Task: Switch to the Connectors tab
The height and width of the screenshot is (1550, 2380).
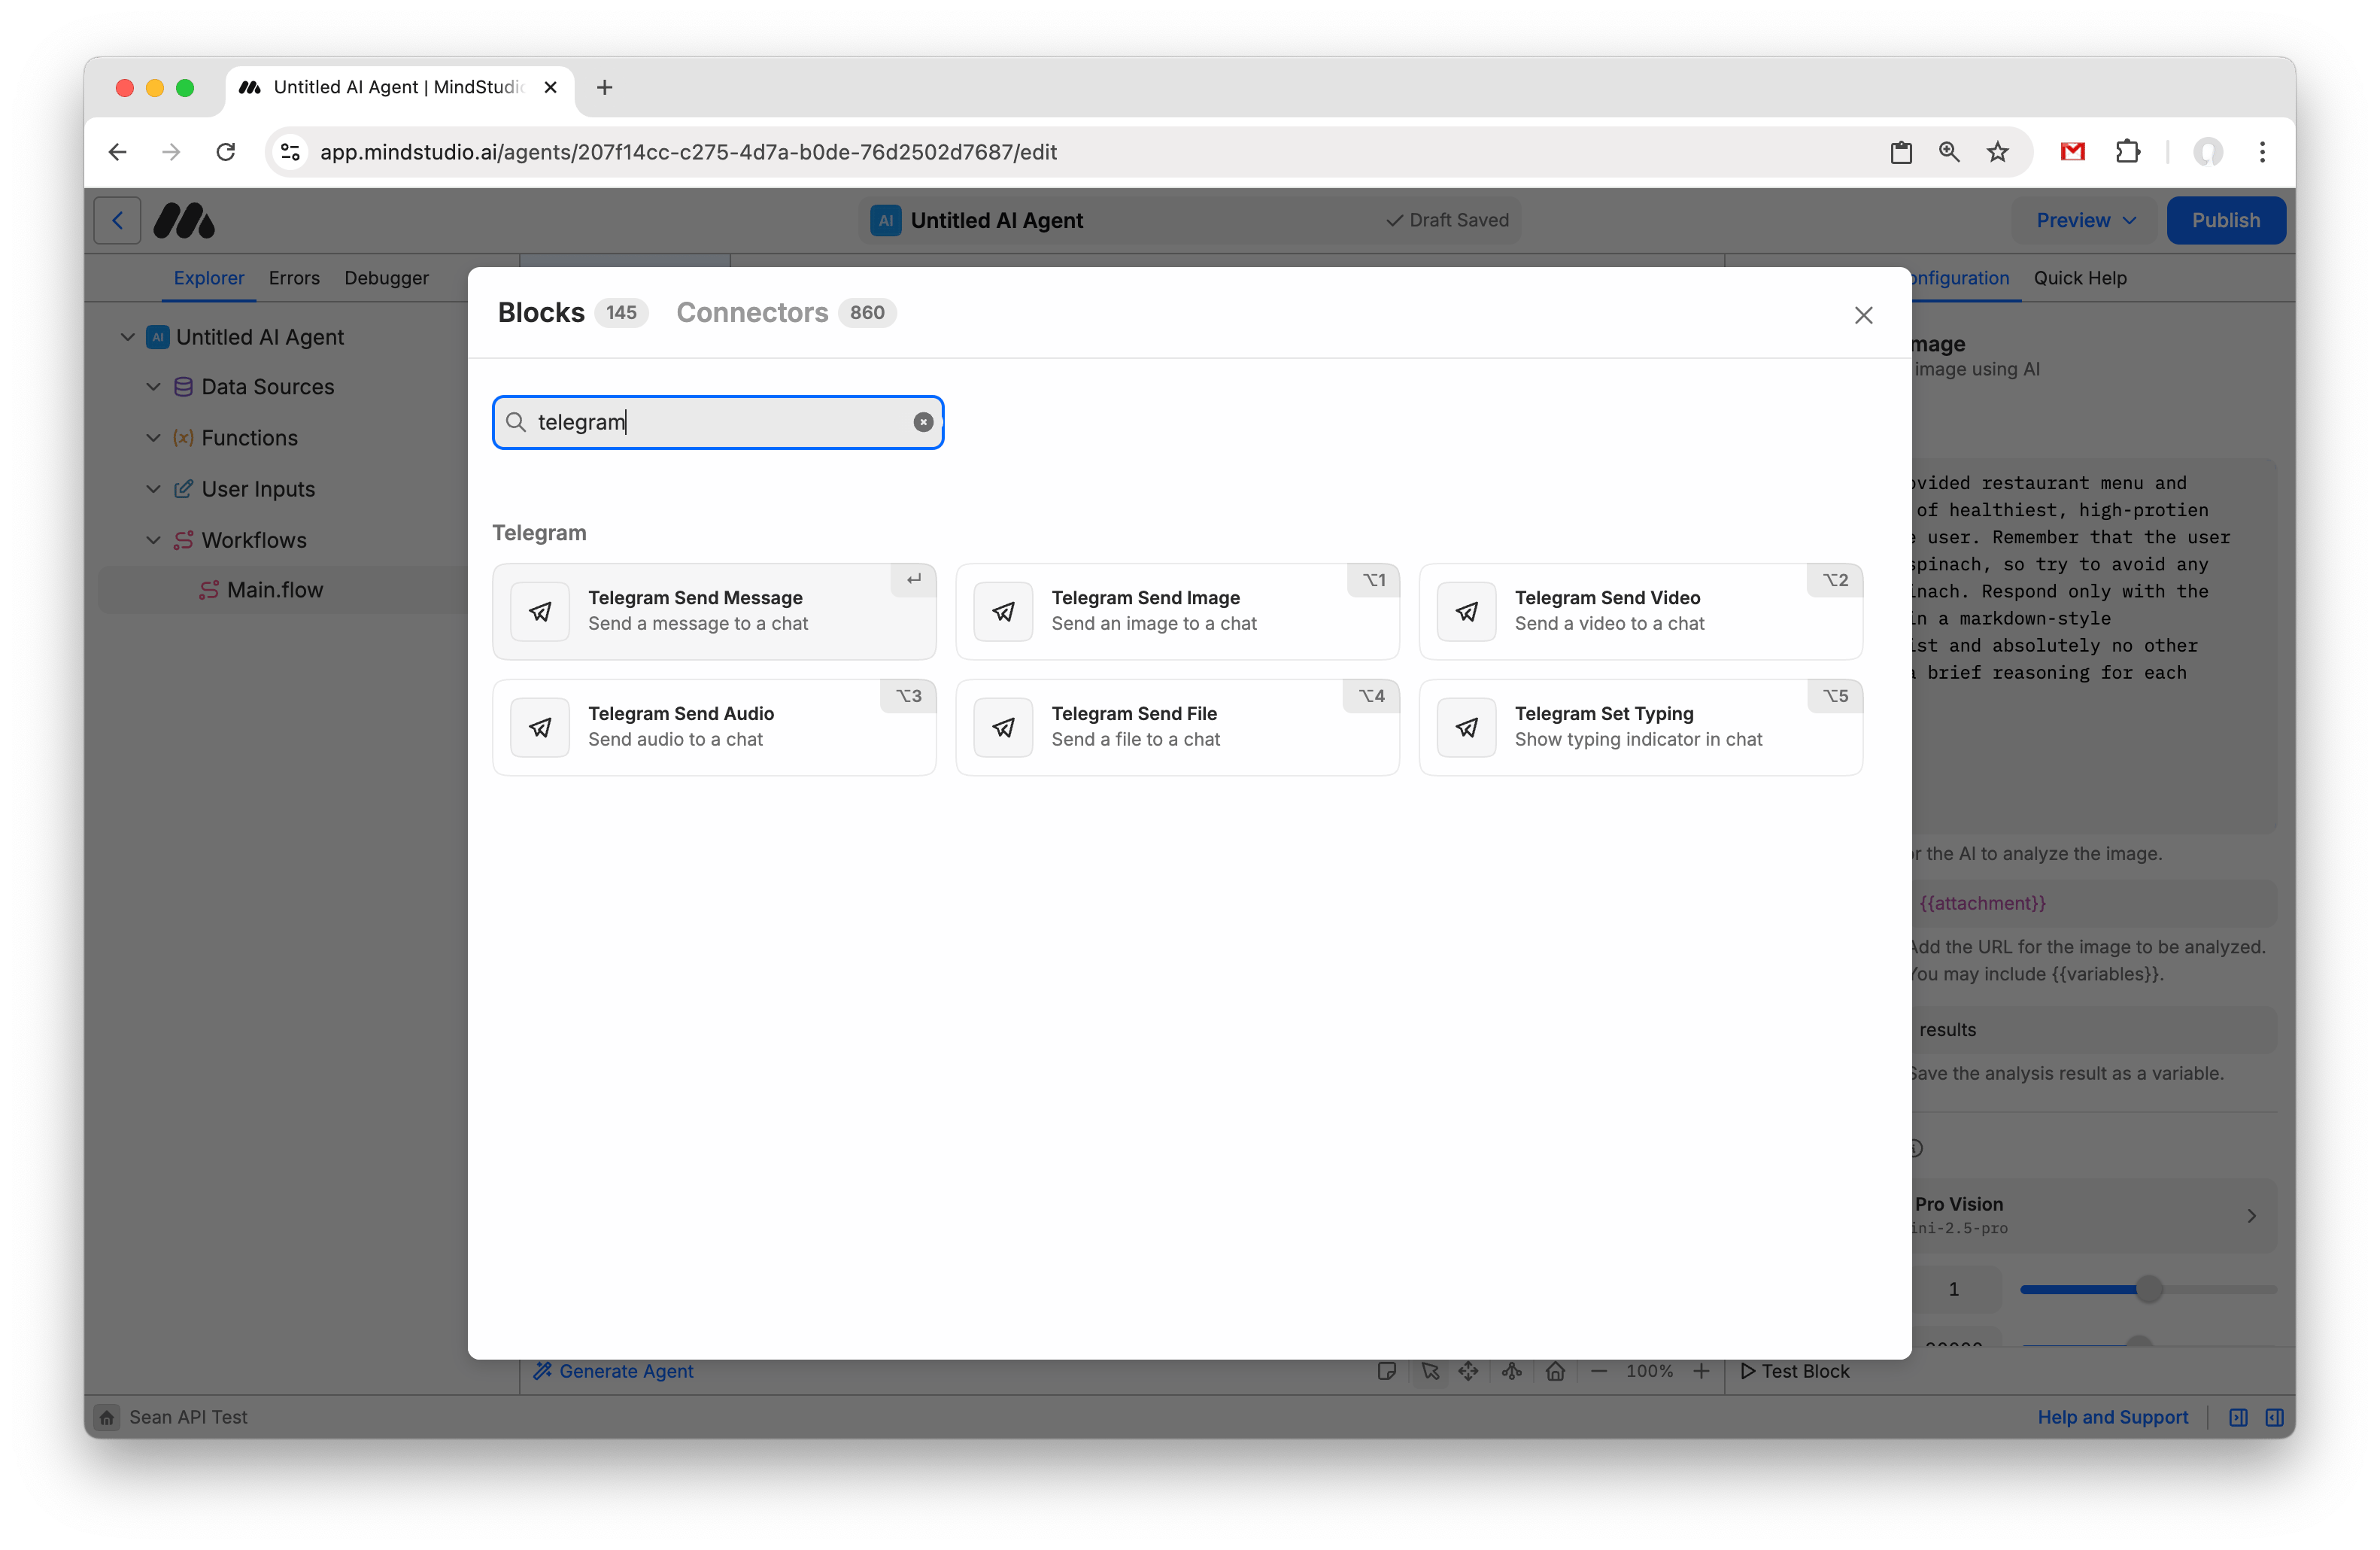Action: click(752, 313)
